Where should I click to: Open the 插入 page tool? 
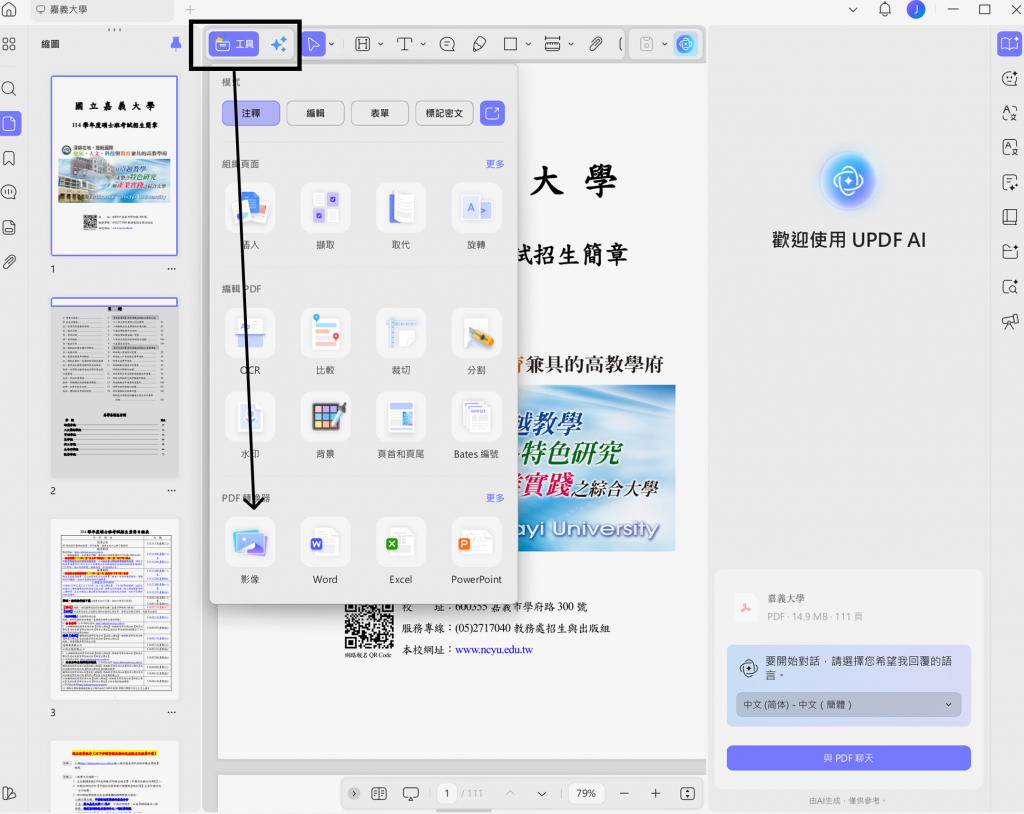pyautogui.click(x=250, y=217)
